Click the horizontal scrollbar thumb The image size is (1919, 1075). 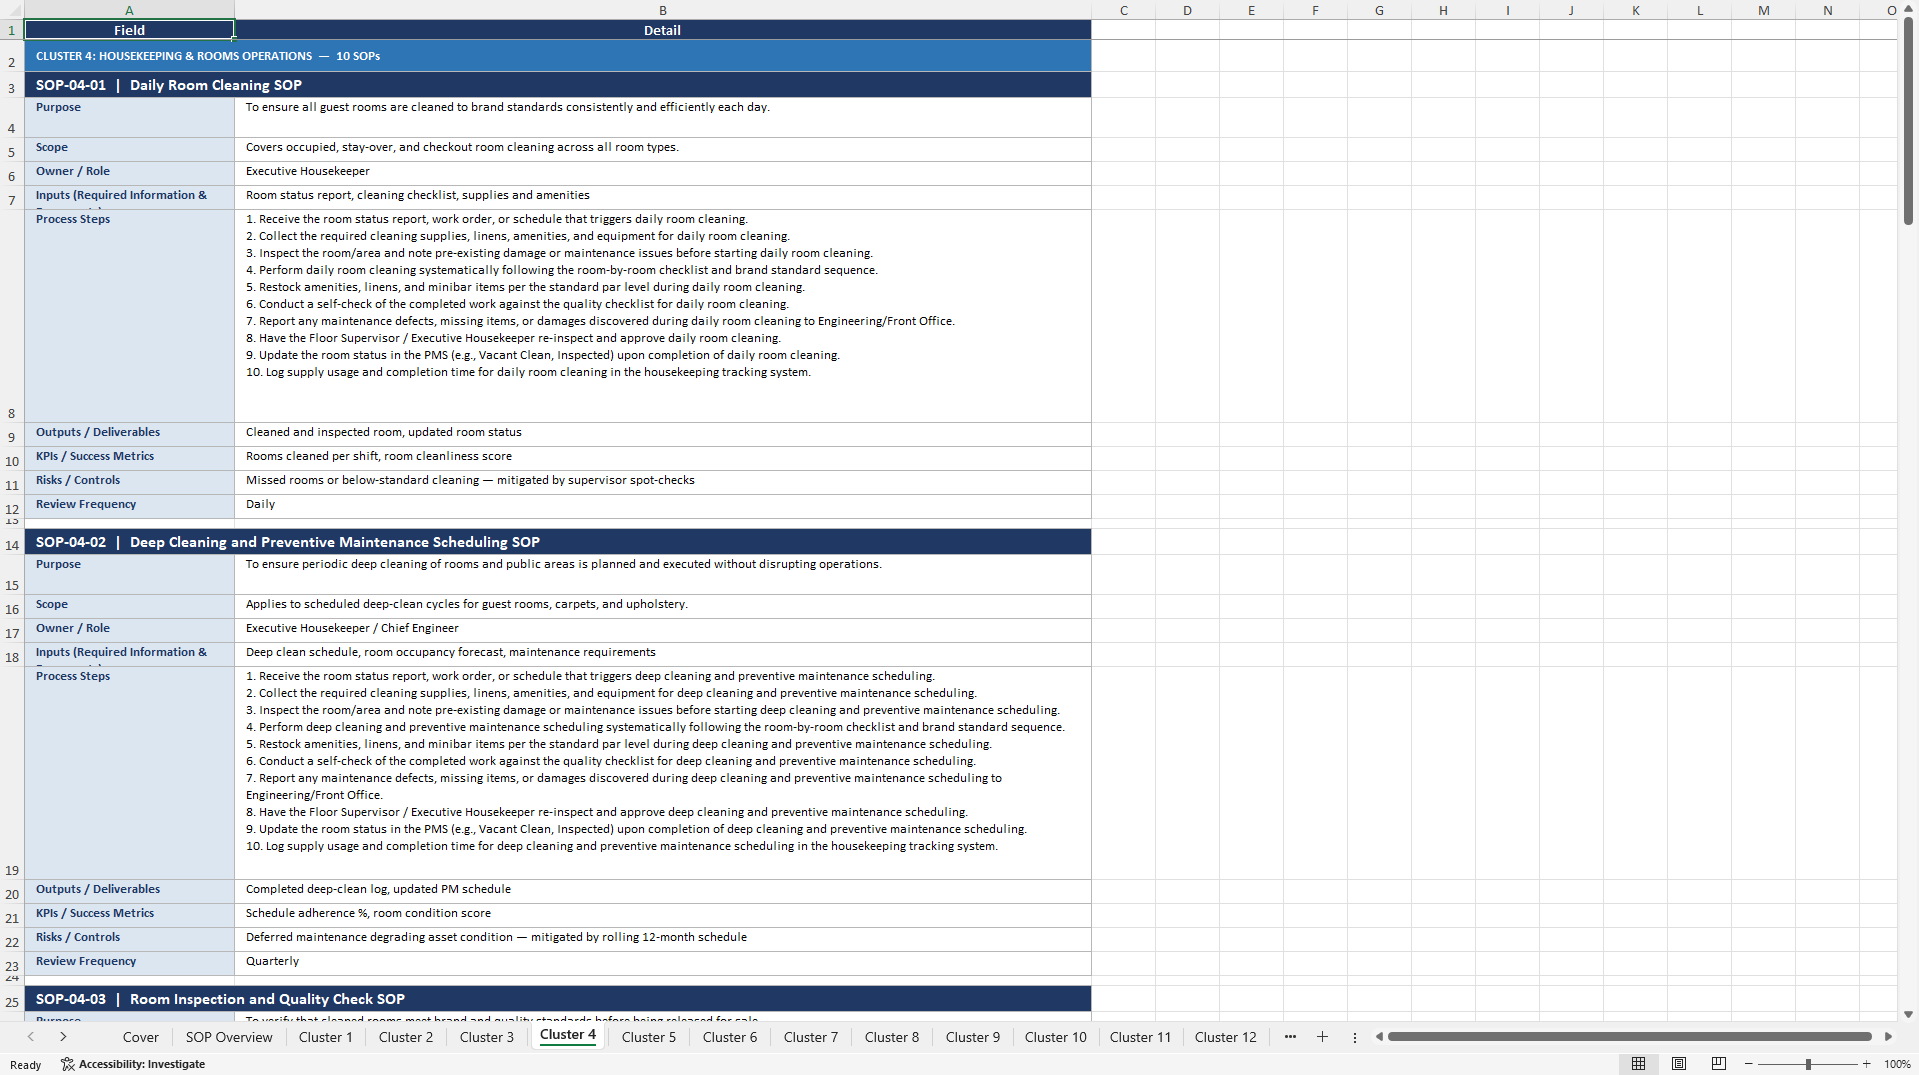click(x=1629, y=1037)
